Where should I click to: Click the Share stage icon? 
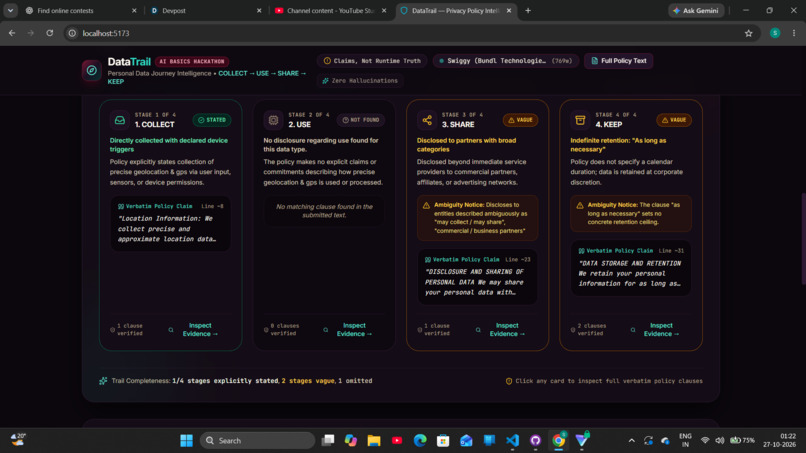pyautogui.click(x=427, y=120)
